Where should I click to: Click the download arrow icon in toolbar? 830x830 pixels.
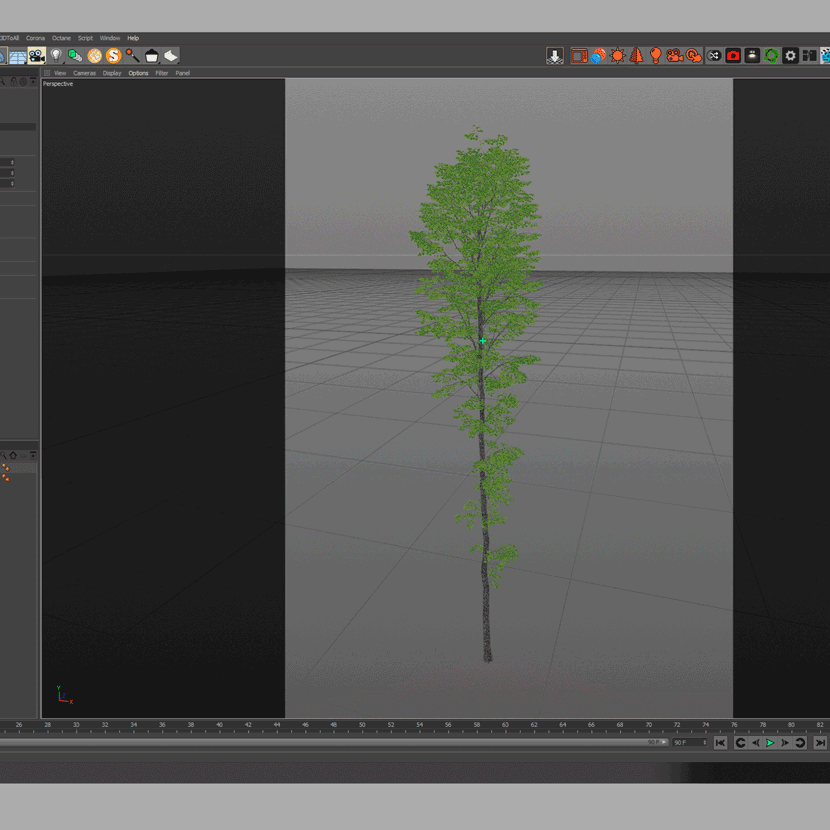coord(555,56)
